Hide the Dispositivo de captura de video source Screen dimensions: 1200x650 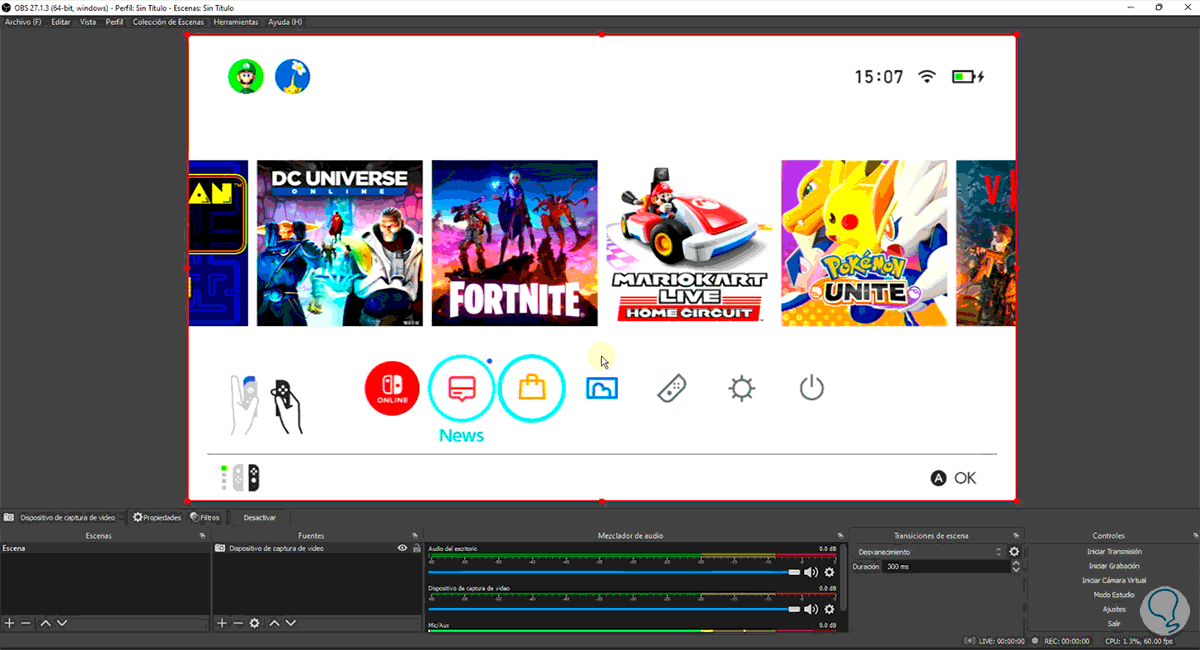coord(402,549)
